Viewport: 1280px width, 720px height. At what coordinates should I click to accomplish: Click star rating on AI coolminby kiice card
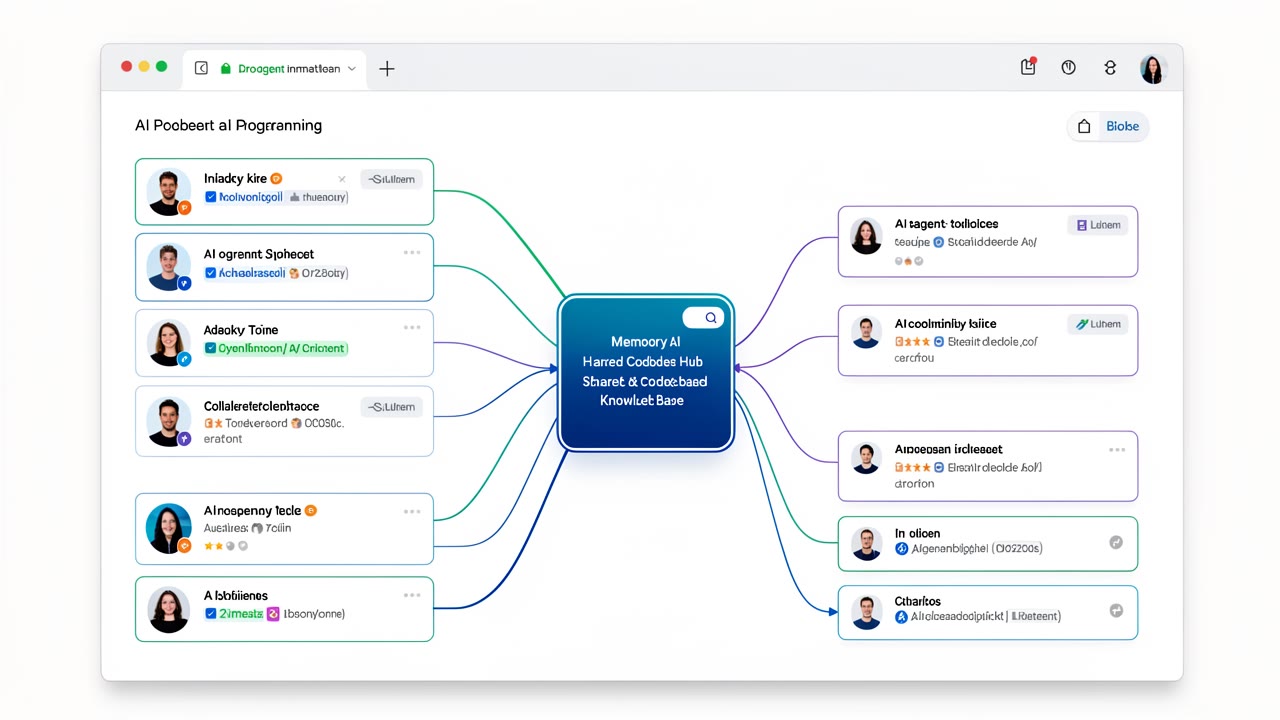(x=912, y=341)
